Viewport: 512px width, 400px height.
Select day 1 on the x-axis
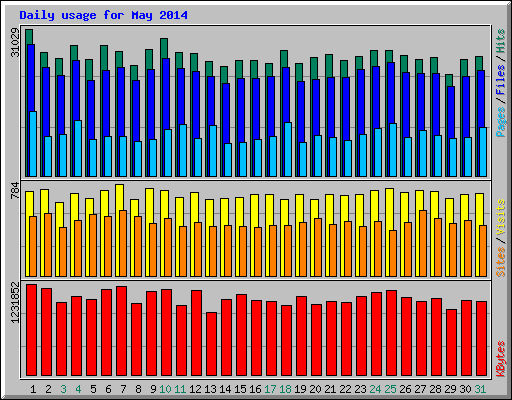33,389
